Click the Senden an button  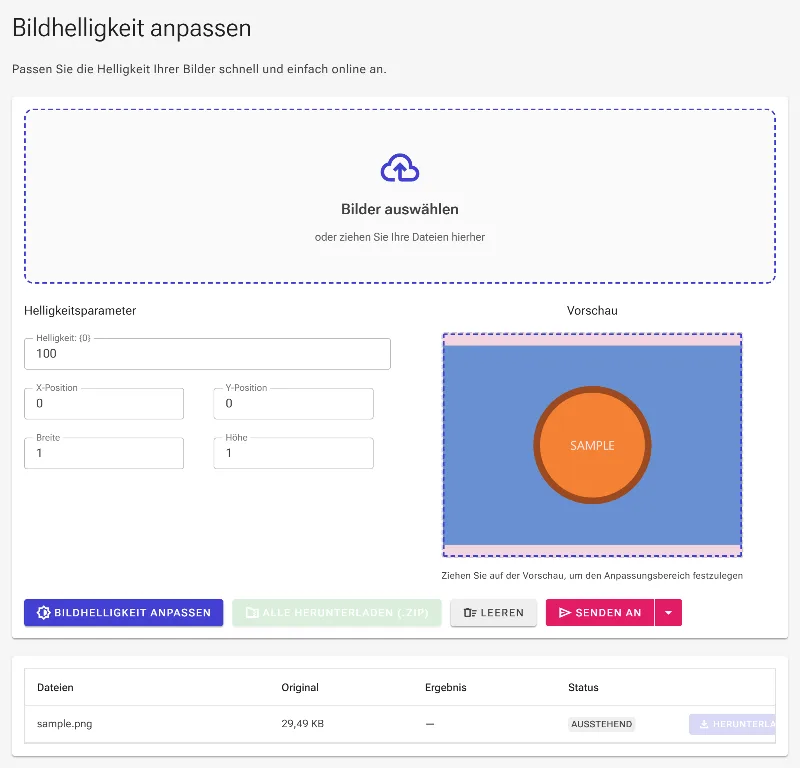(x=600, y=612)
